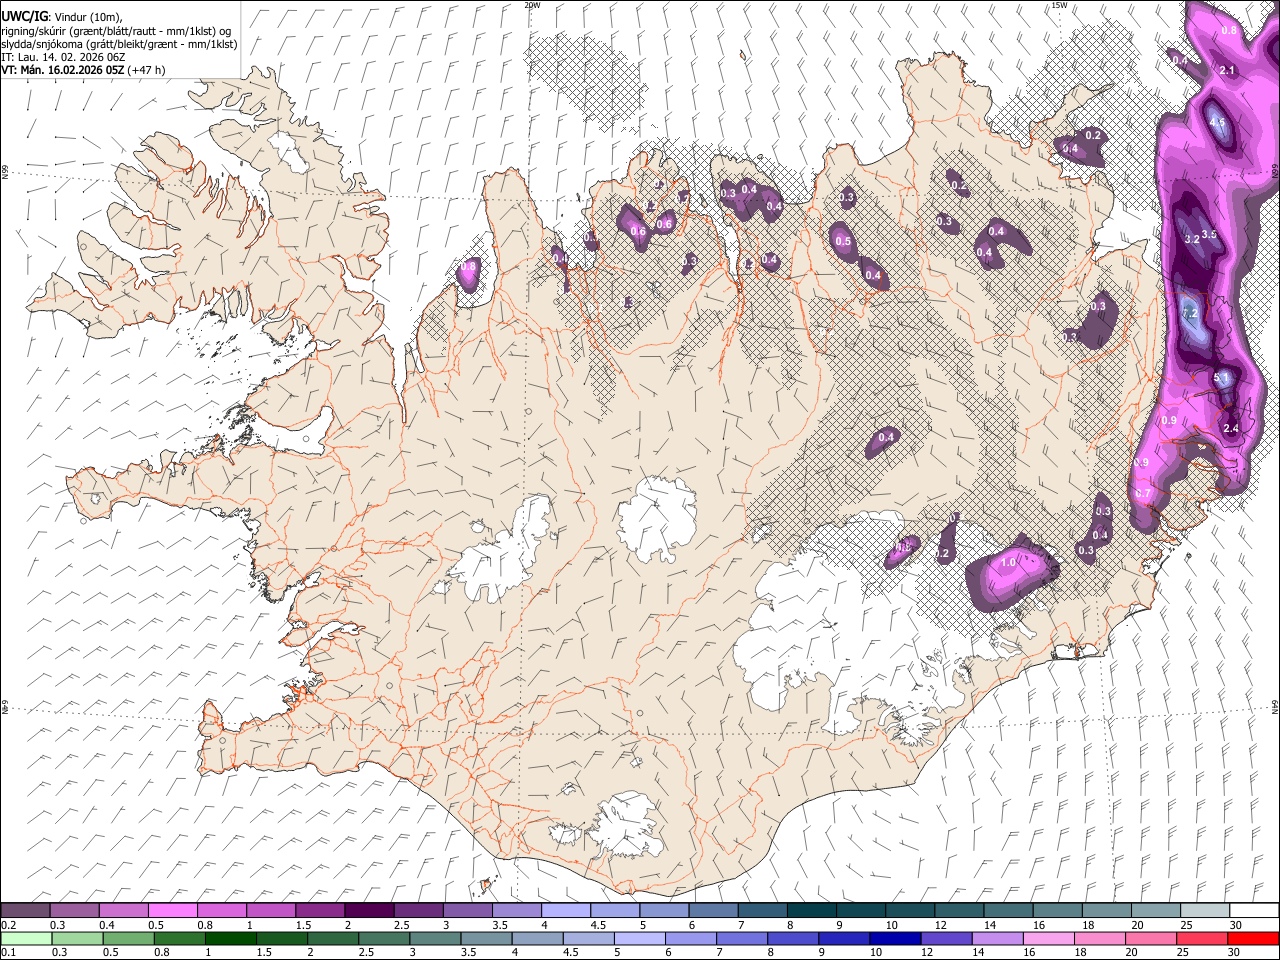Click the 2.1 snowfall value on map
Image resolution: width=1280 pixels, height=960 pixels.
pos(1229,70)
